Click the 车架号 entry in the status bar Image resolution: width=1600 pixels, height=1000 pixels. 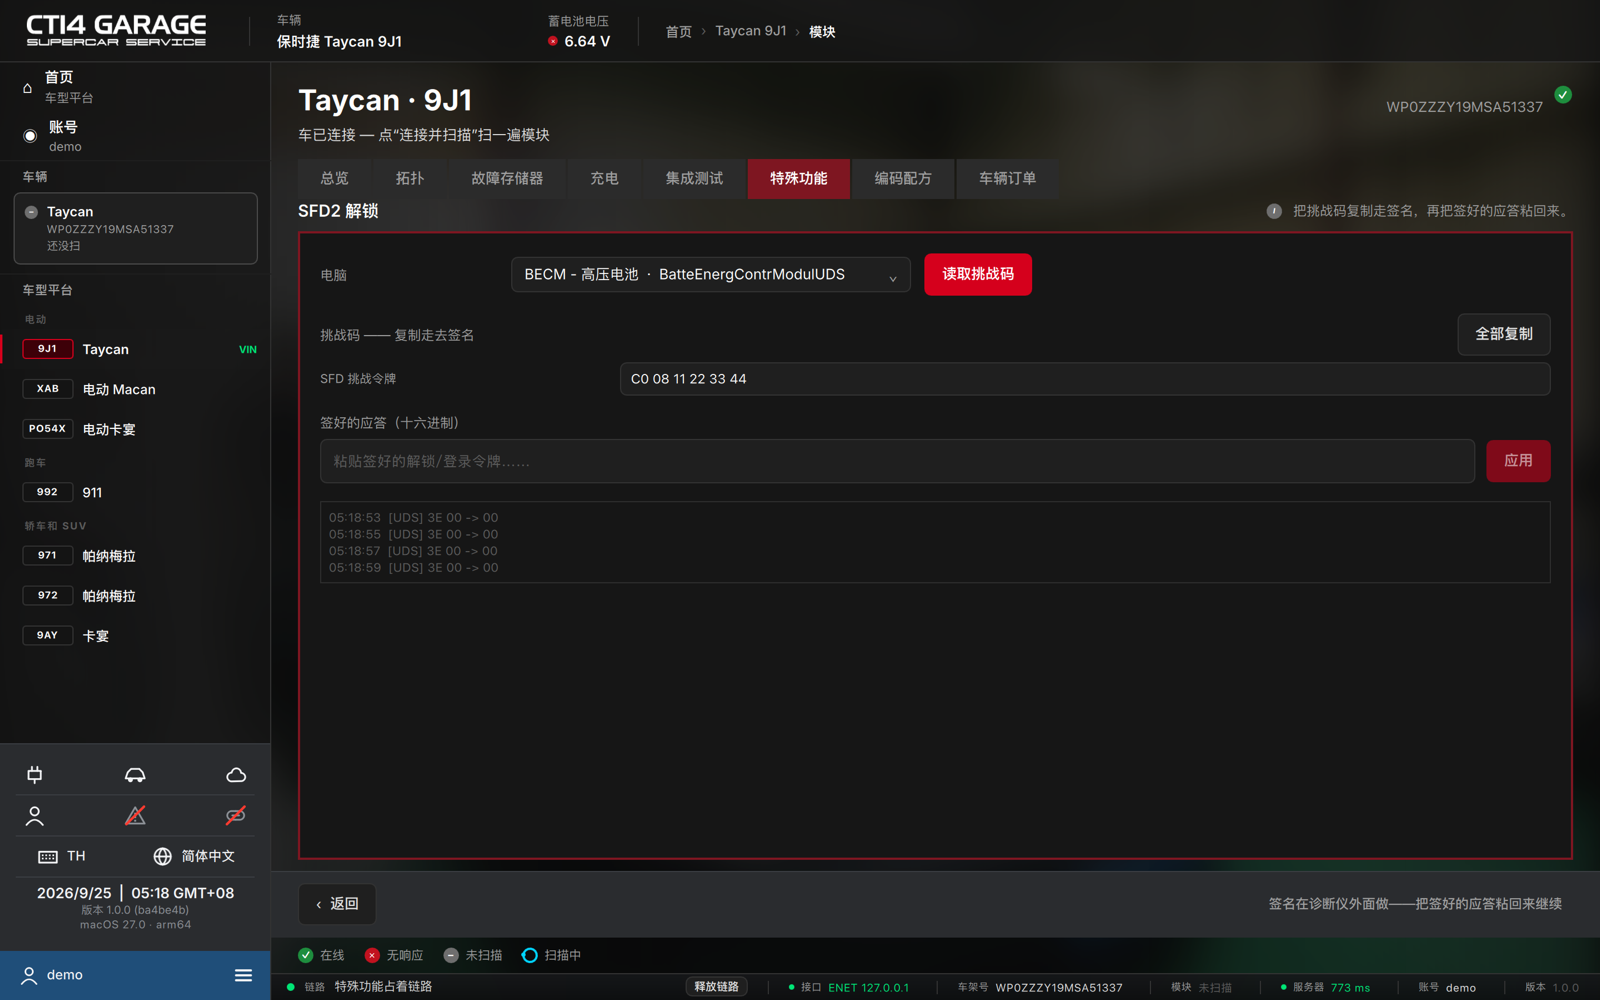pyautogui.click(x=1040, y=988)
